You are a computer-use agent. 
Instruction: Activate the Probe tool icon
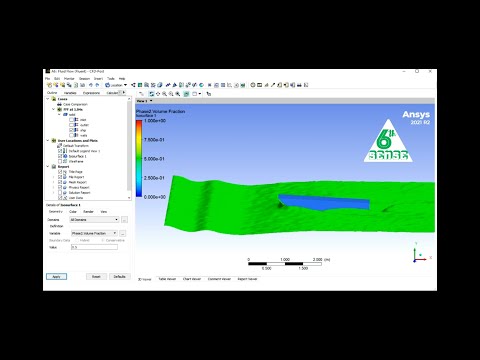[273, 85]
